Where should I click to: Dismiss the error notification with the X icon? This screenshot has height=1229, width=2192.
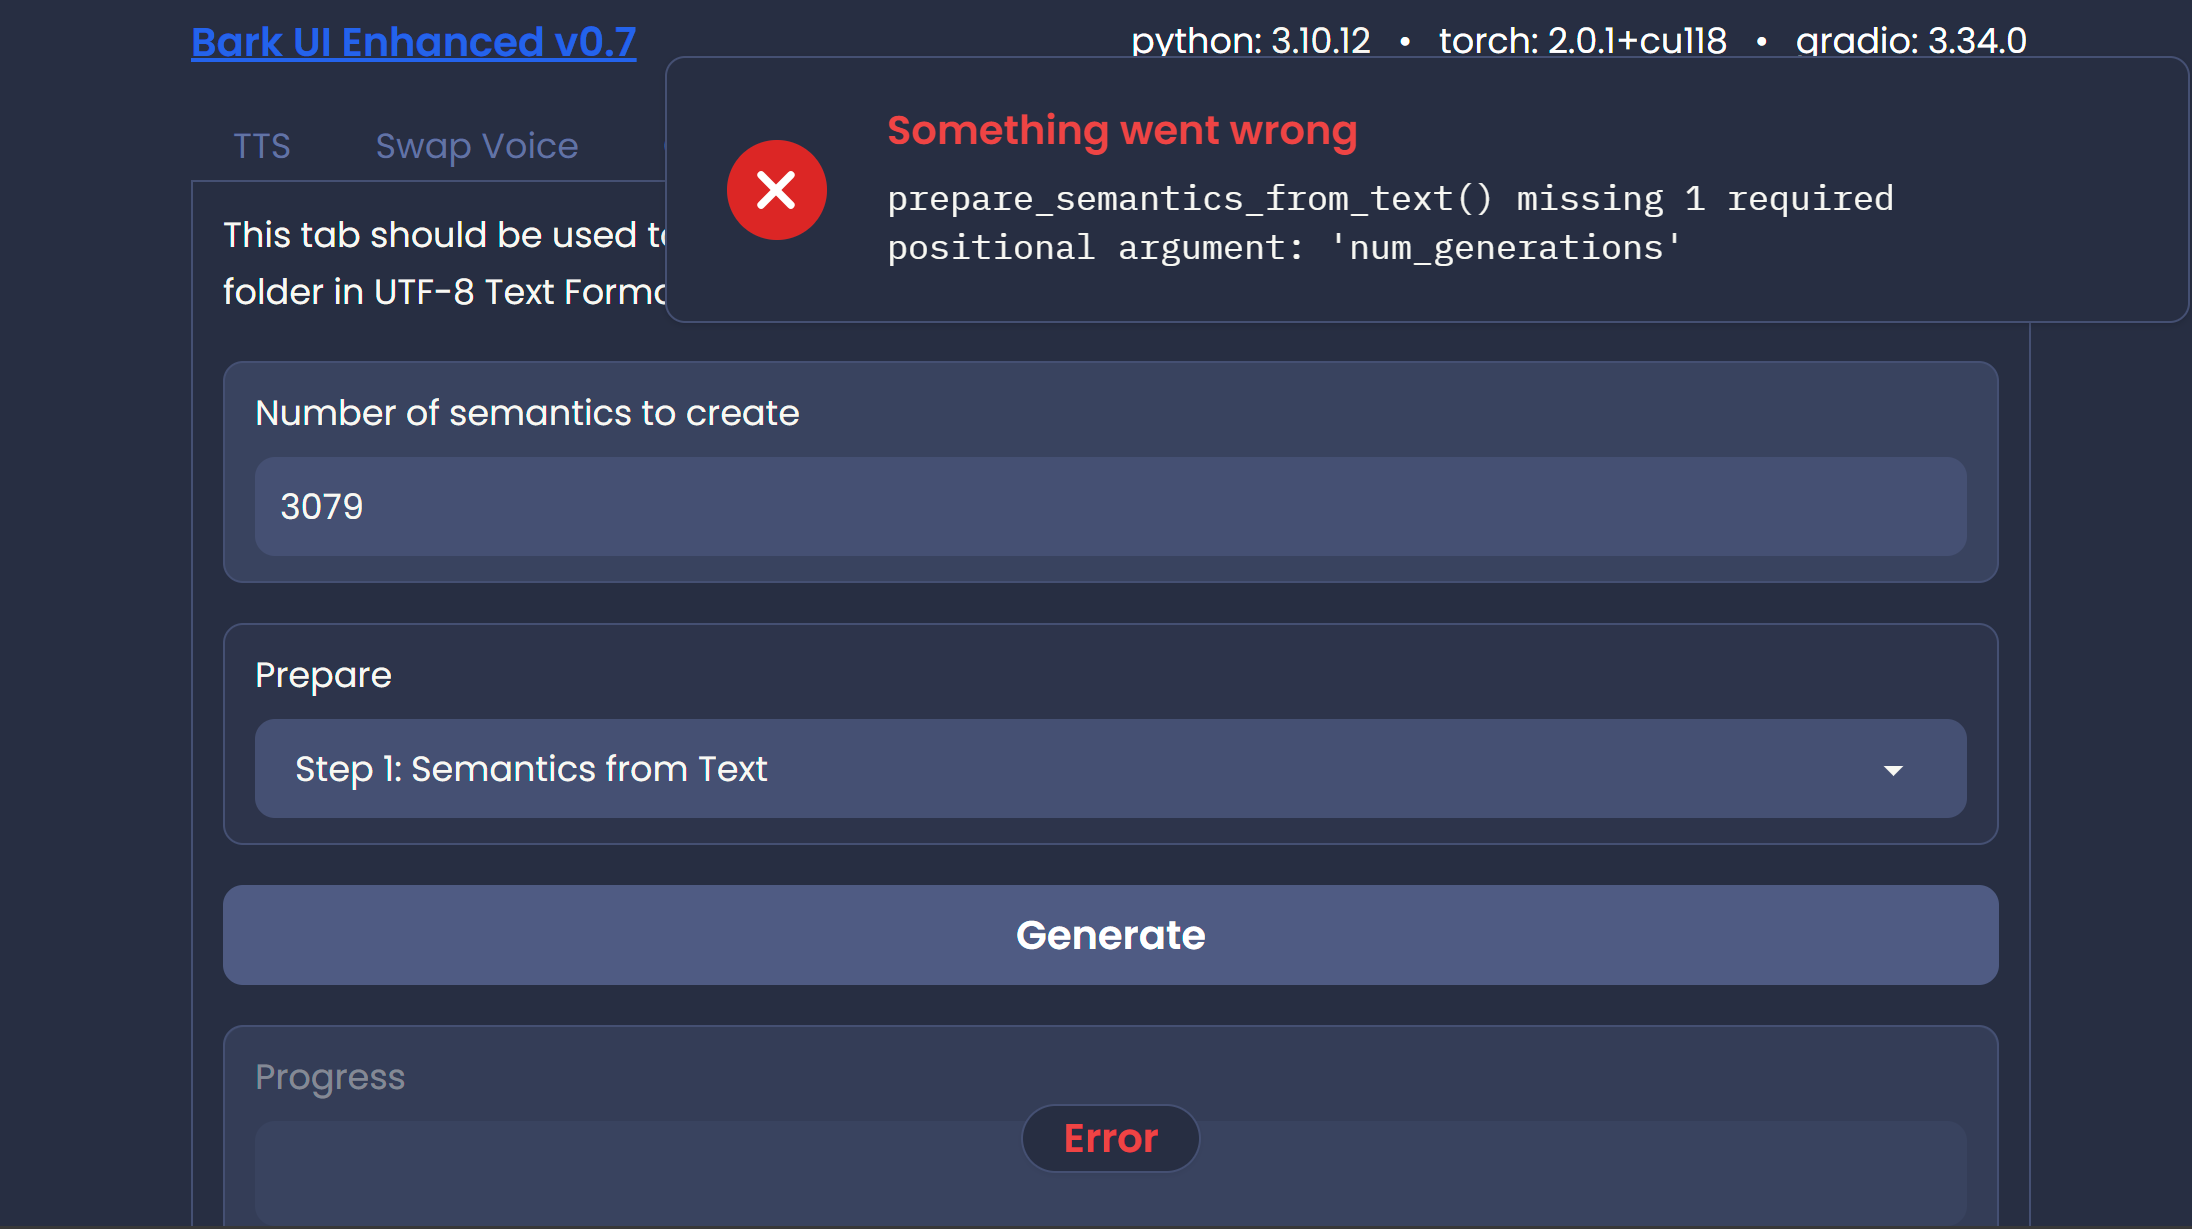[x=777, y=190]
